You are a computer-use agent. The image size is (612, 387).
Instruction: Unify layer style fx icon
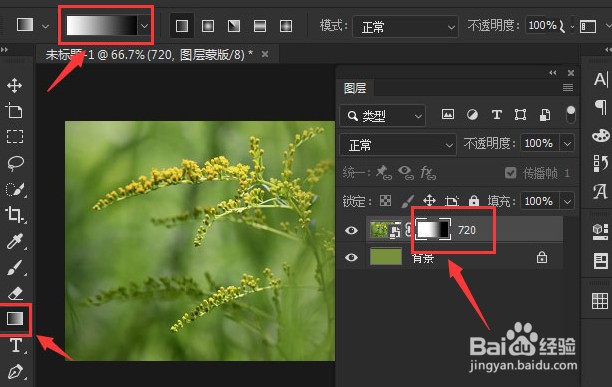click(428, 172)
